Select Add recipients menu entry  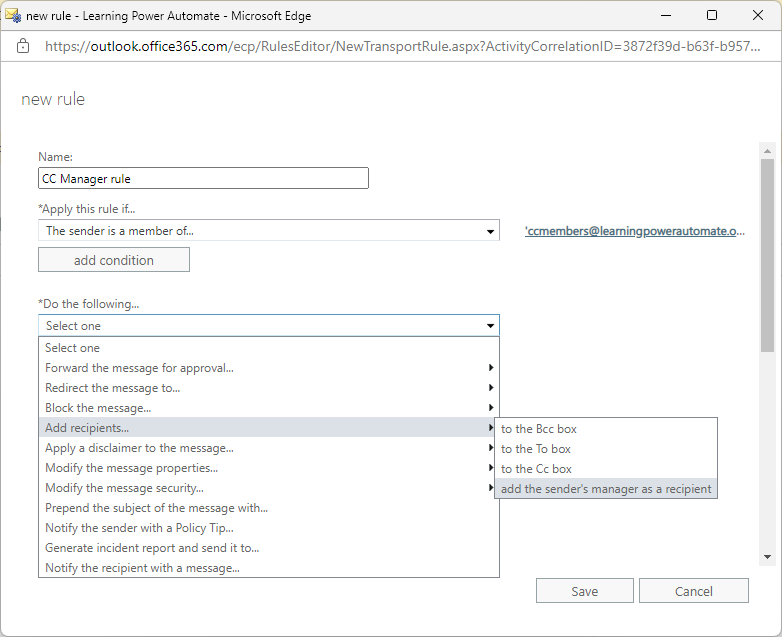coord(87,428)
